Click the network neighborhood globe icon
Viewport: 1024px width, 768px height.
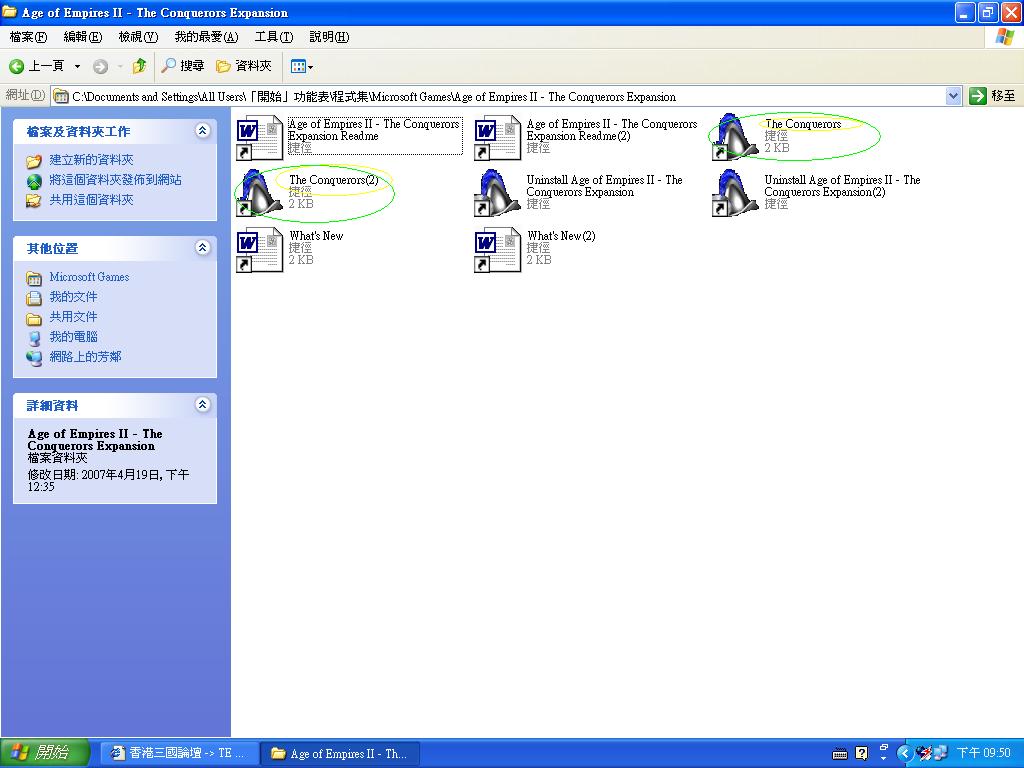click(34, 357)
